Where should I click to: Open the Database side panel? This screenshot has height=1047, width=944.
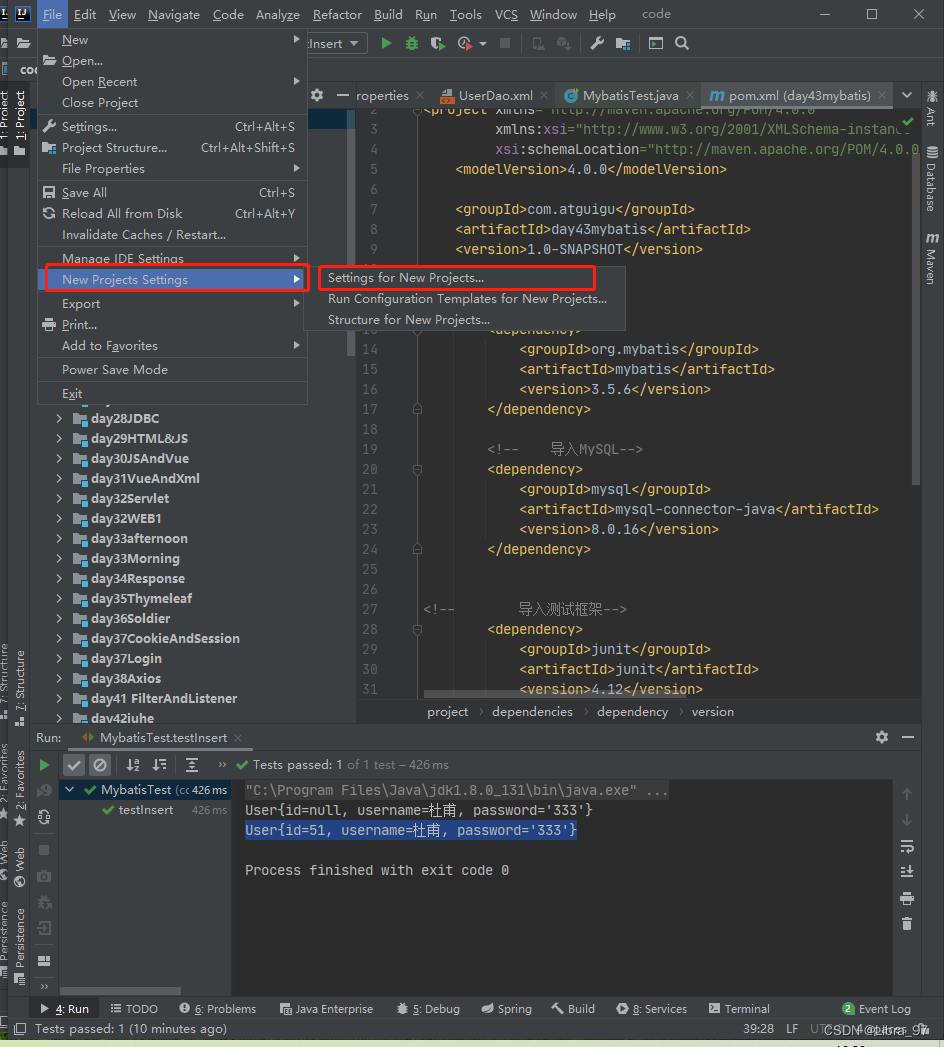pos(932,179)
